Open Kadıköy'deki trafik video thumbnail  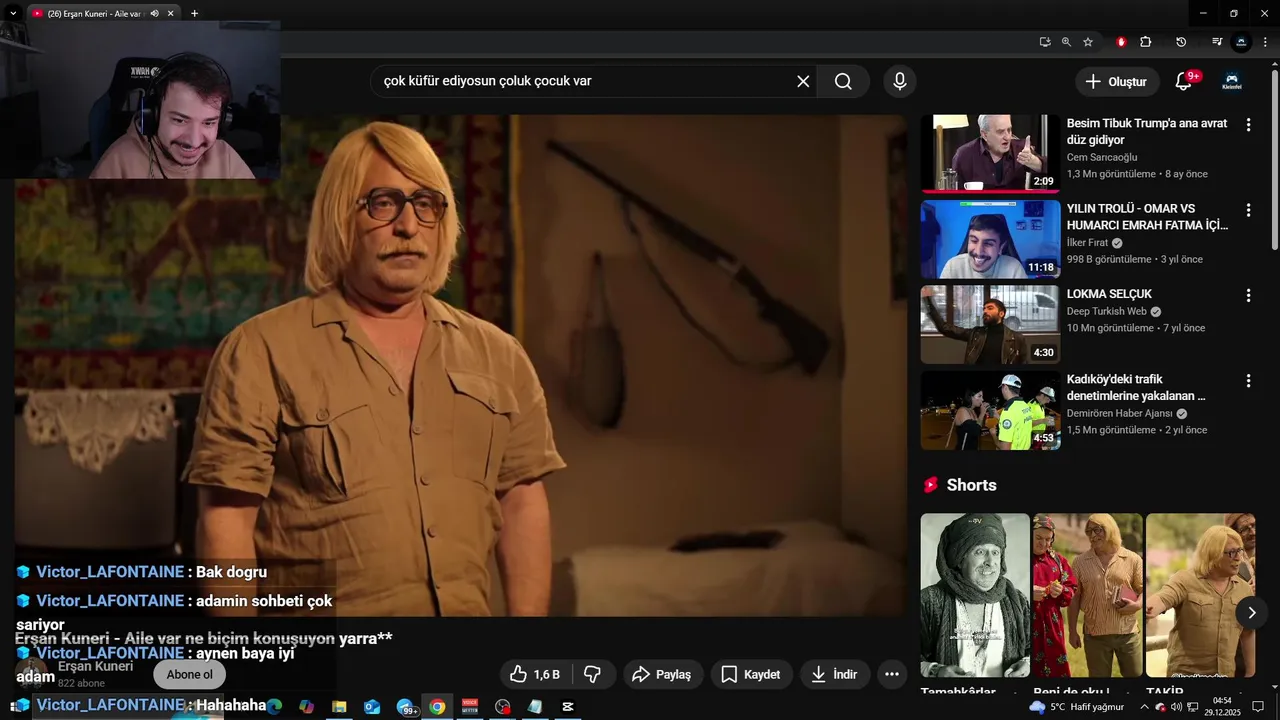[990, 410]
